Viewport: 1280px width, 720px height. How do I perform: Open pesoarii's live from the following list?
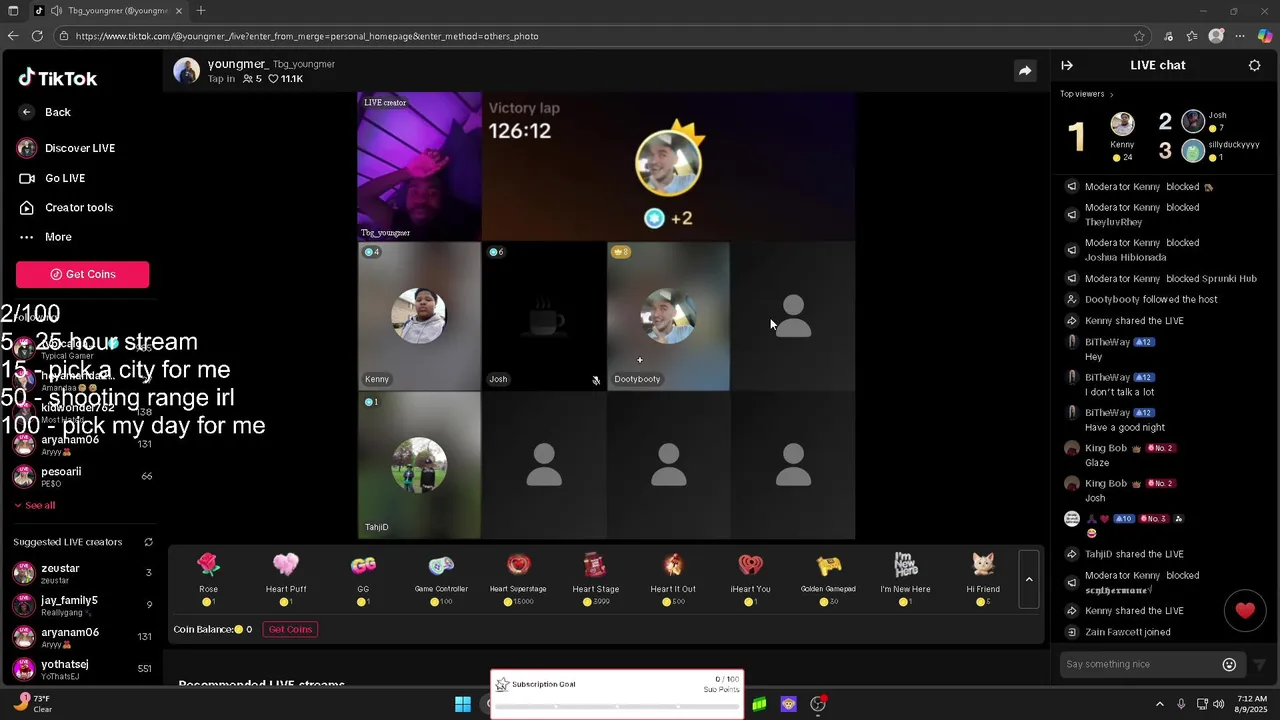[x=82, y=476]
